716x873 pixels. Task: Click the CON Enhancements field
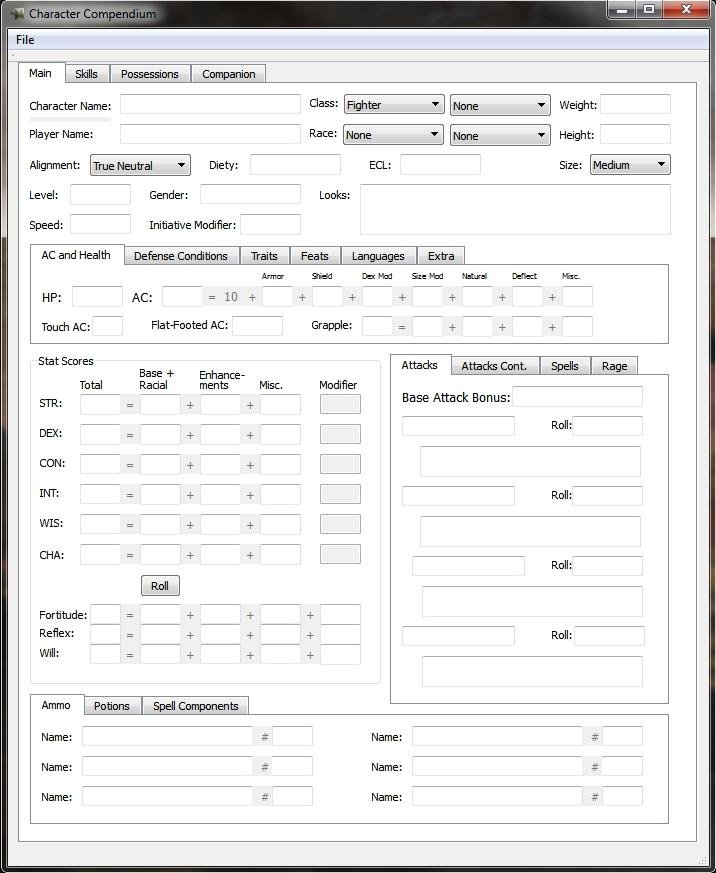[220, 465]
